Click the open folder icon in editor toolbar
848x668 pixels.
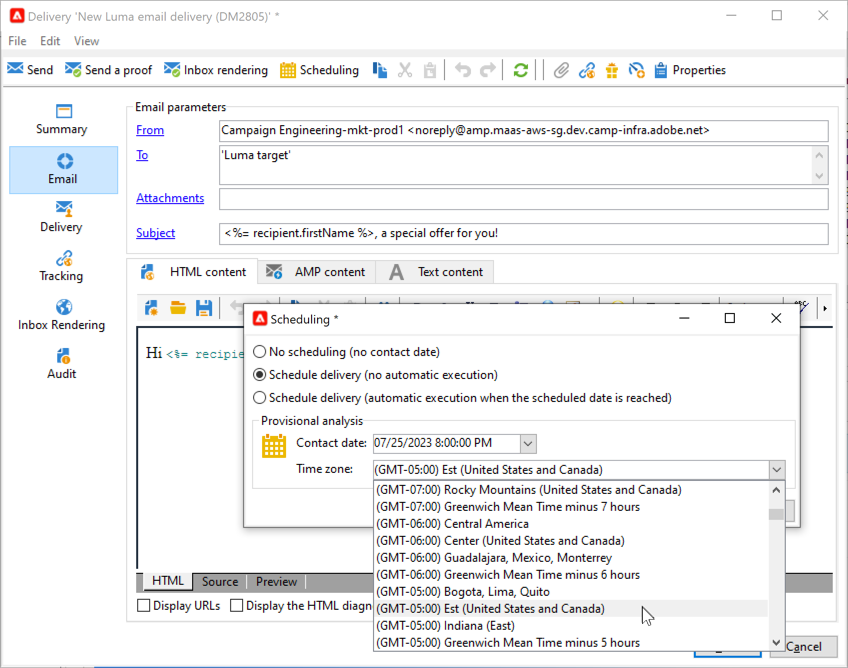pos(178,308)
